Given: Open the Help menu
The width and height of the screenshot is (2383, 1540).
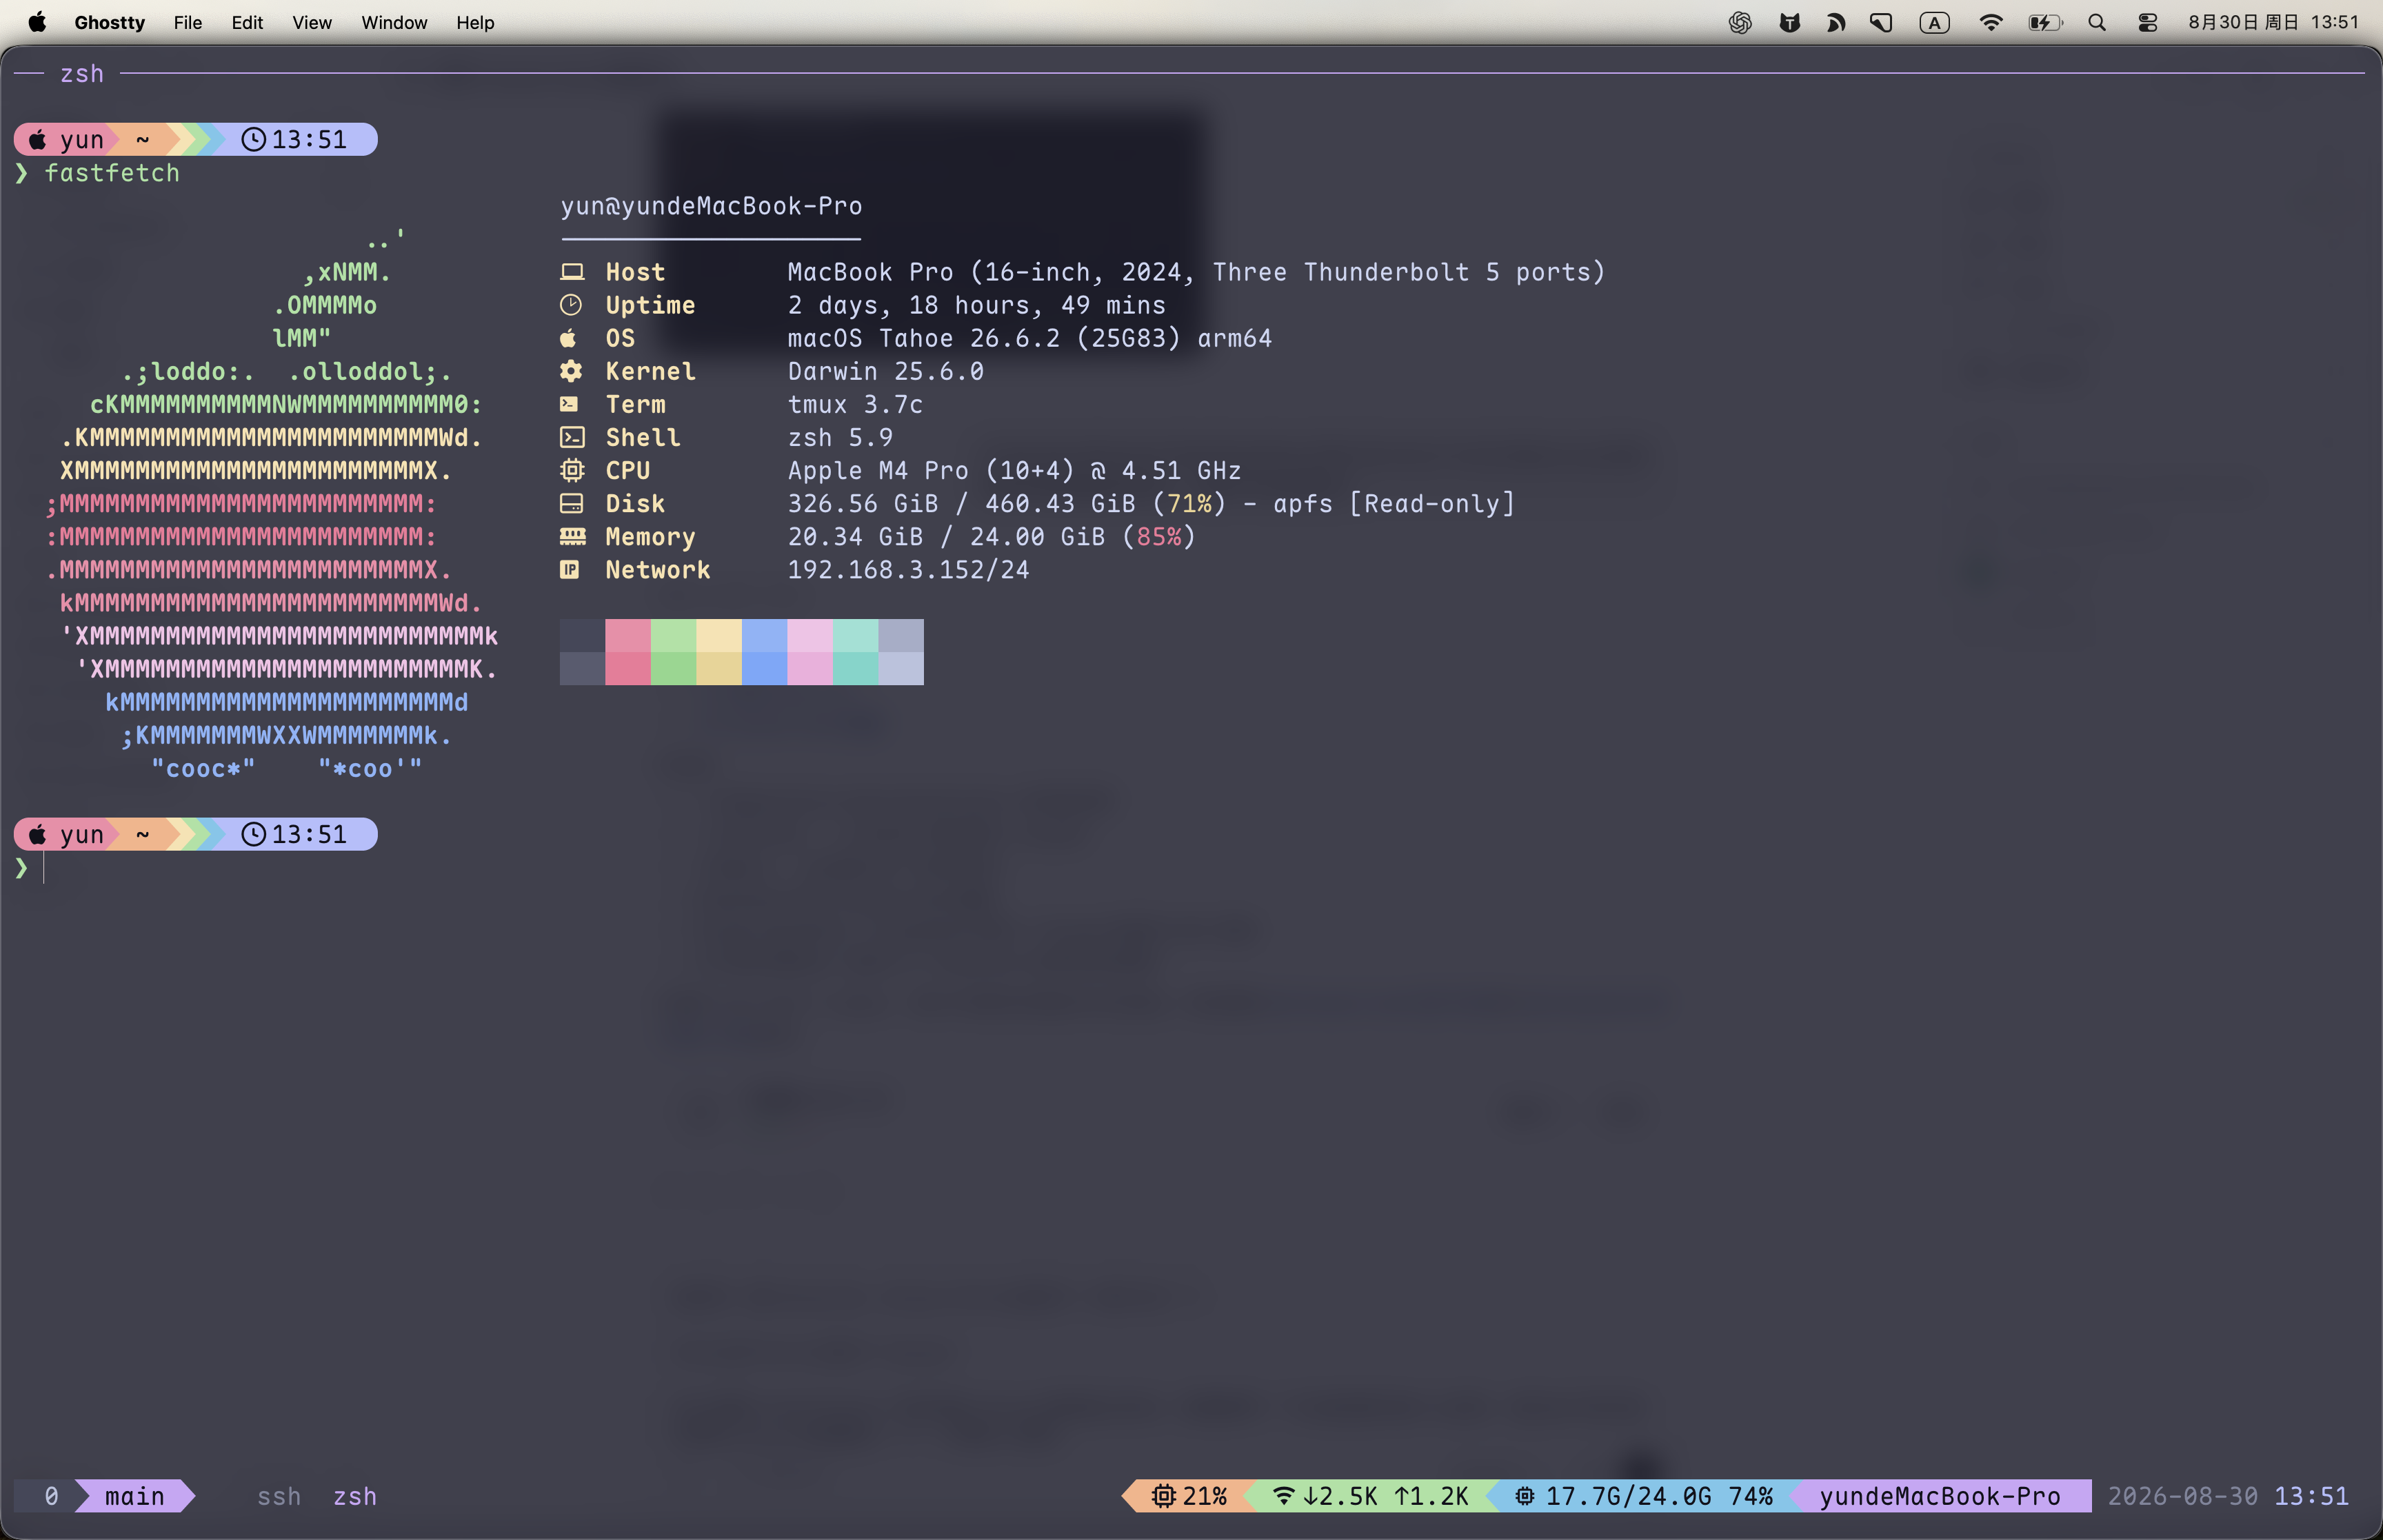Looking at the screenshot, I should click(475, 22).
